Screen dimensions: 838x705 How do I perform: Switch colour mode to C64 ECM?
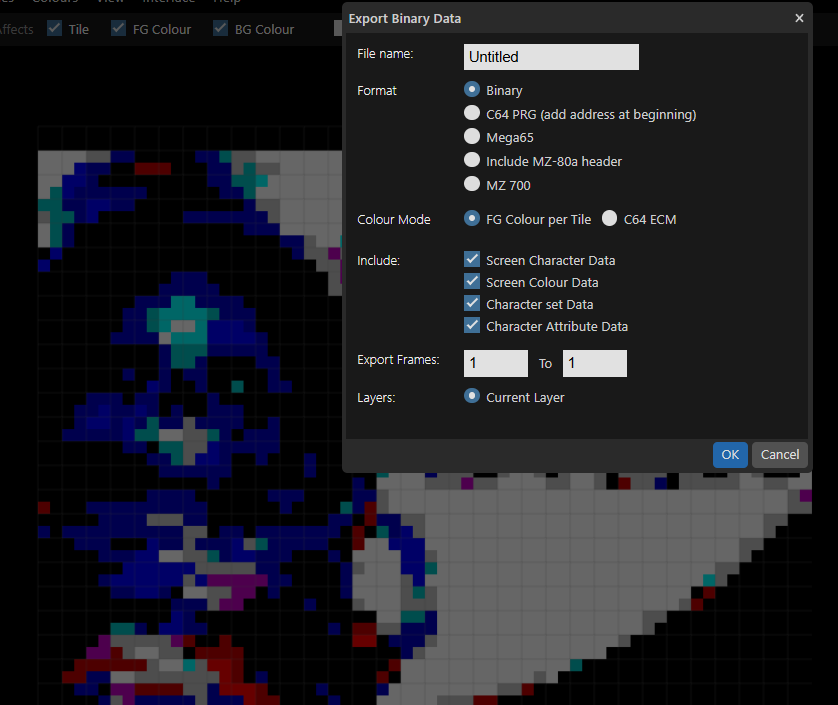(x=609, y=218)
